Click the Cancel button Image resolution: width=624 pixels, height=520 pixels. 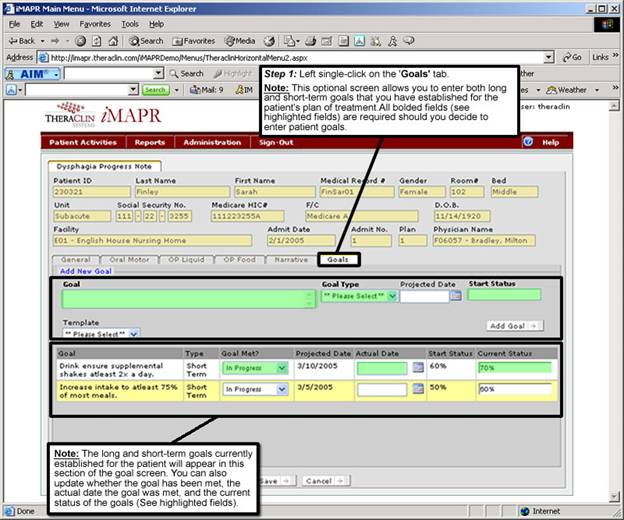(326, 481)
